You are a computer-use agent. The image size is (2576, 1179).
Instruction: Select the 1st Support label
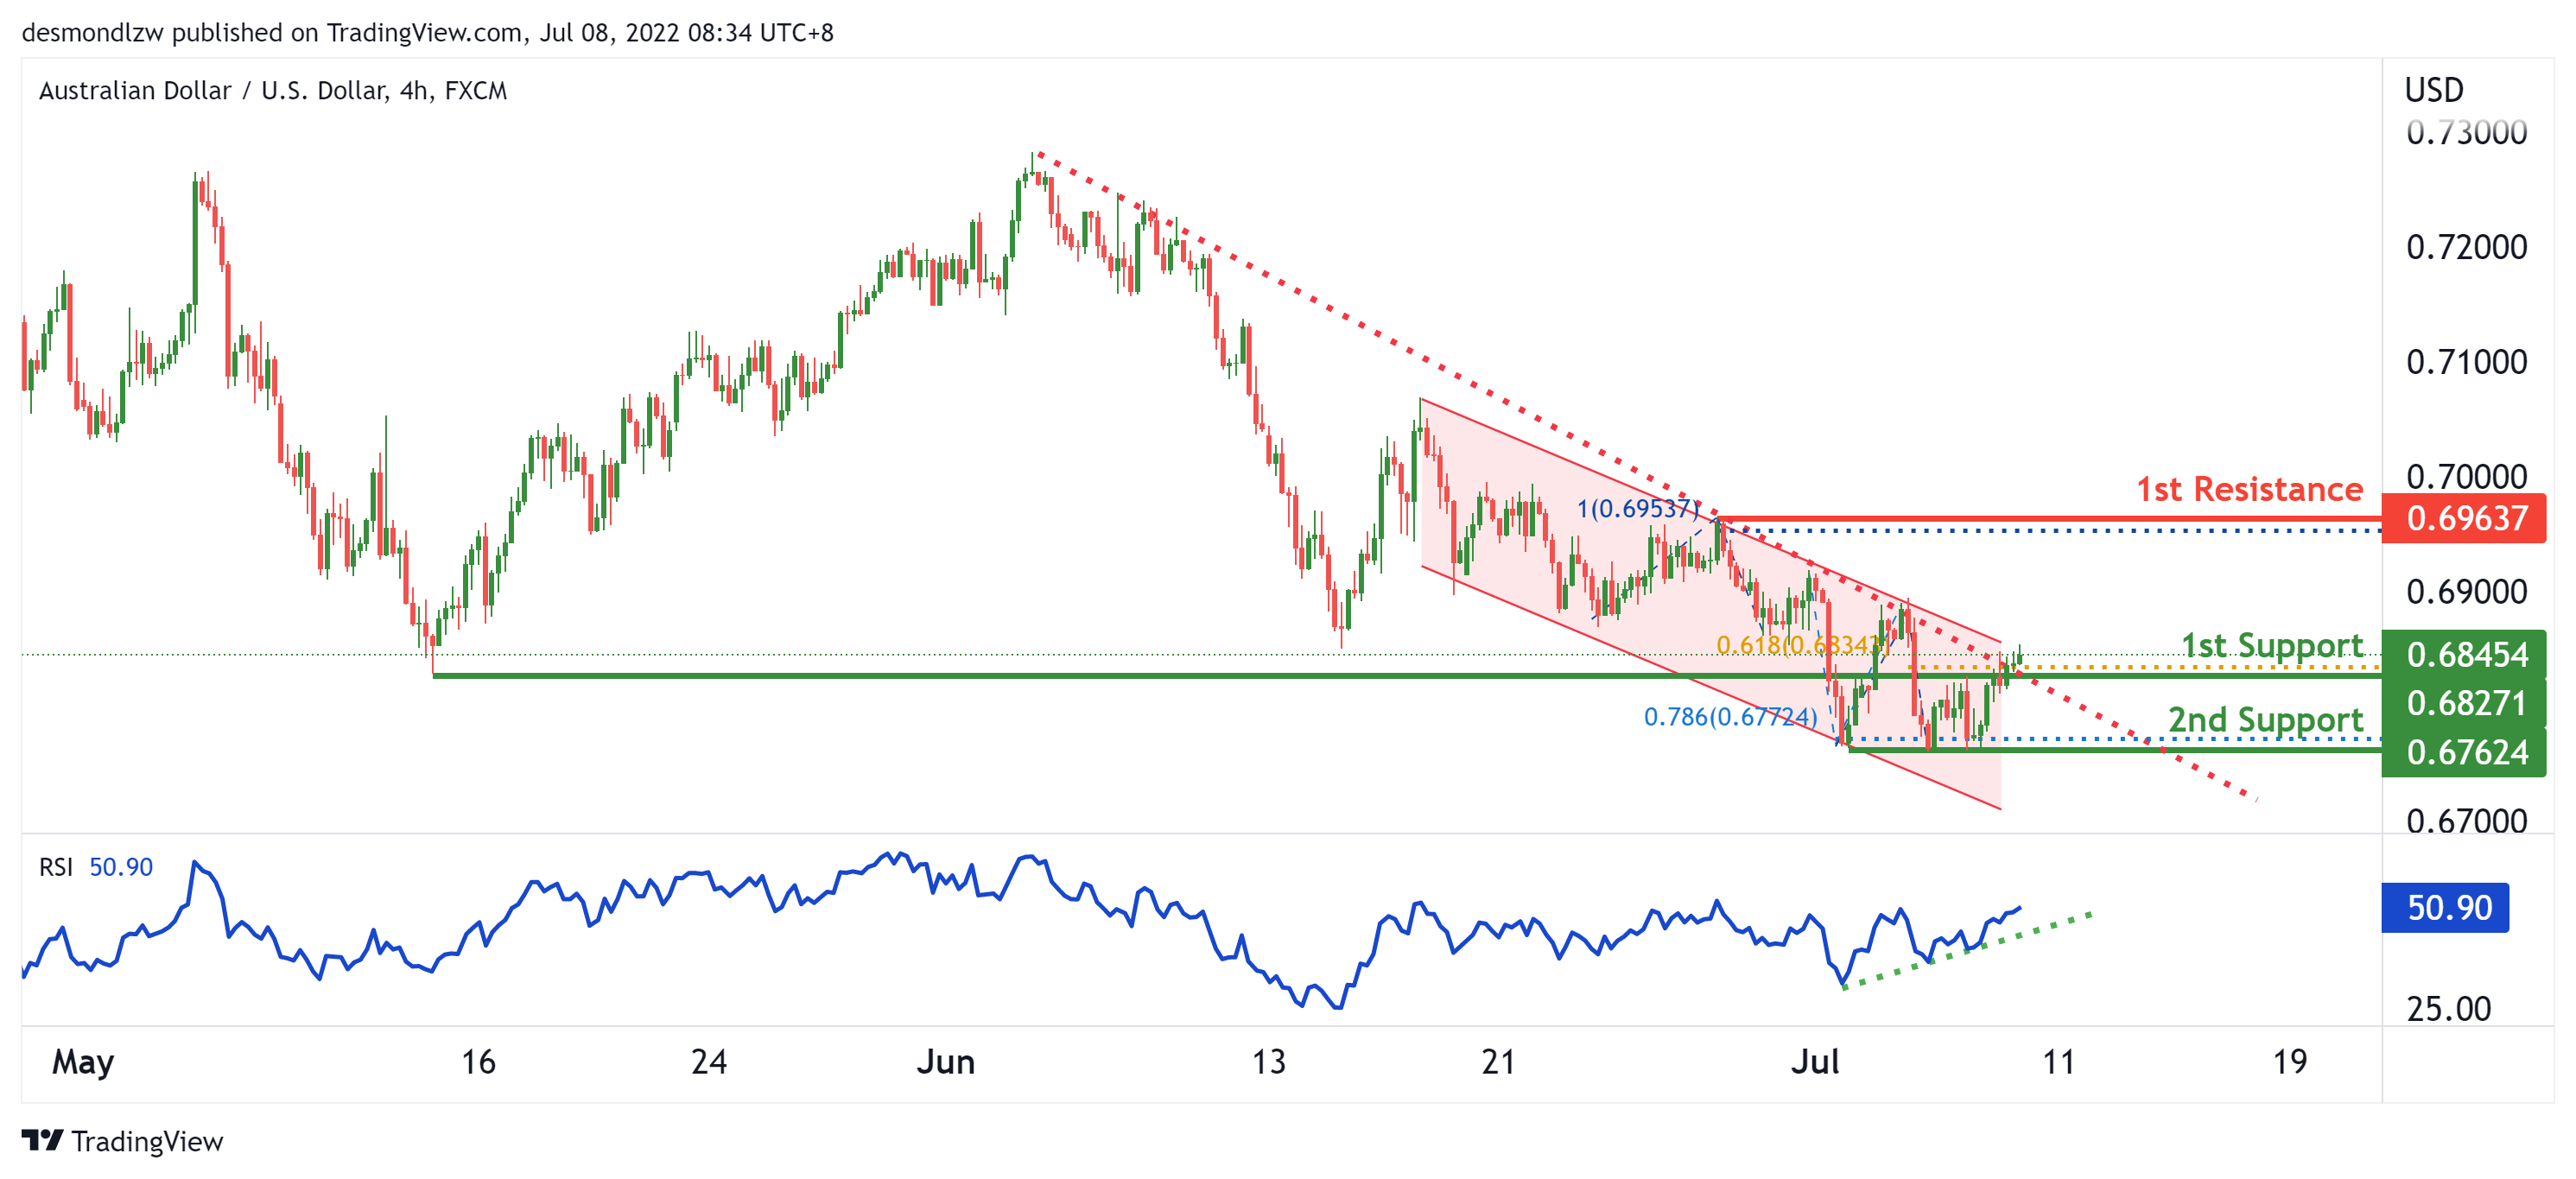2272,645
